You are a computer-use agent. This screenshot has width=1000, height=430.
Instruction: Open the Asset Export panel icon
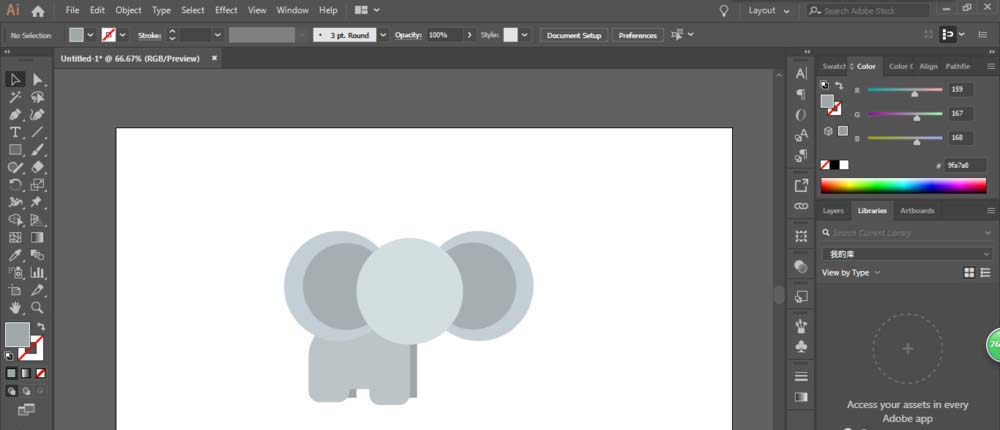(x=801, y=185)
